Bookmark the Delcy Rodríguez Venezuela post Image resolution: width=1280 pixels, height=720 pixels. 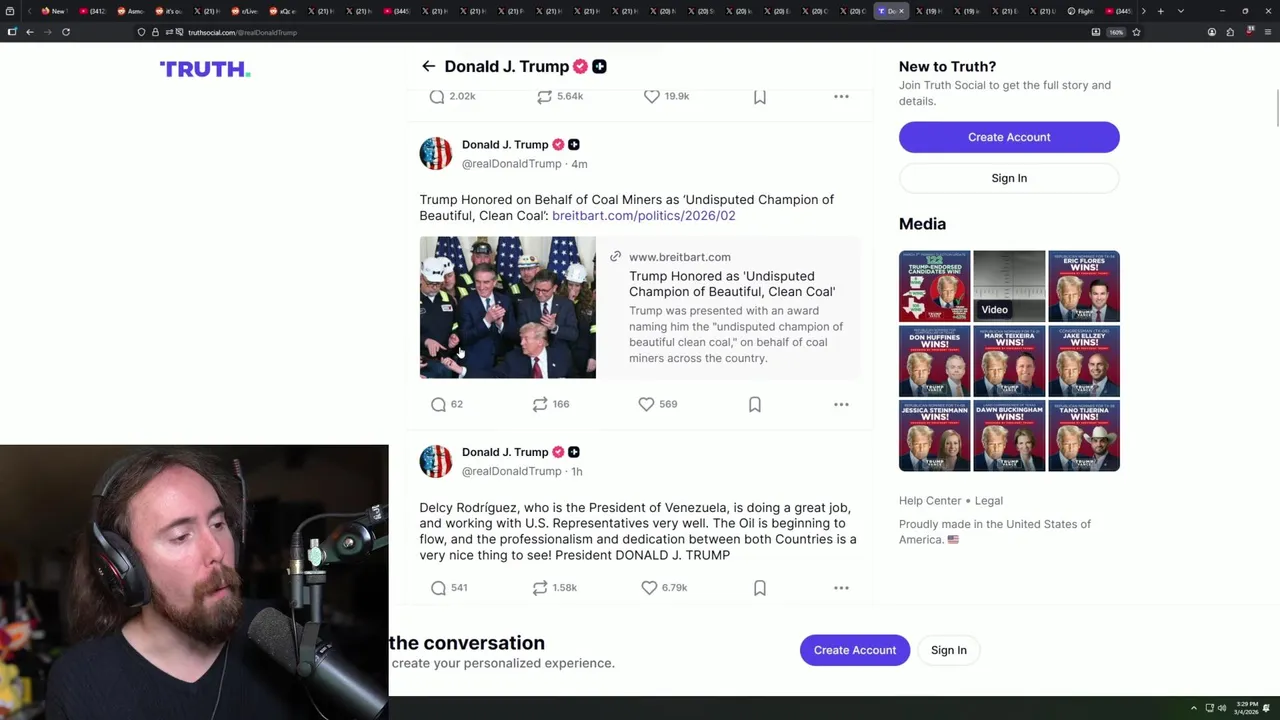tap(760, 588)
